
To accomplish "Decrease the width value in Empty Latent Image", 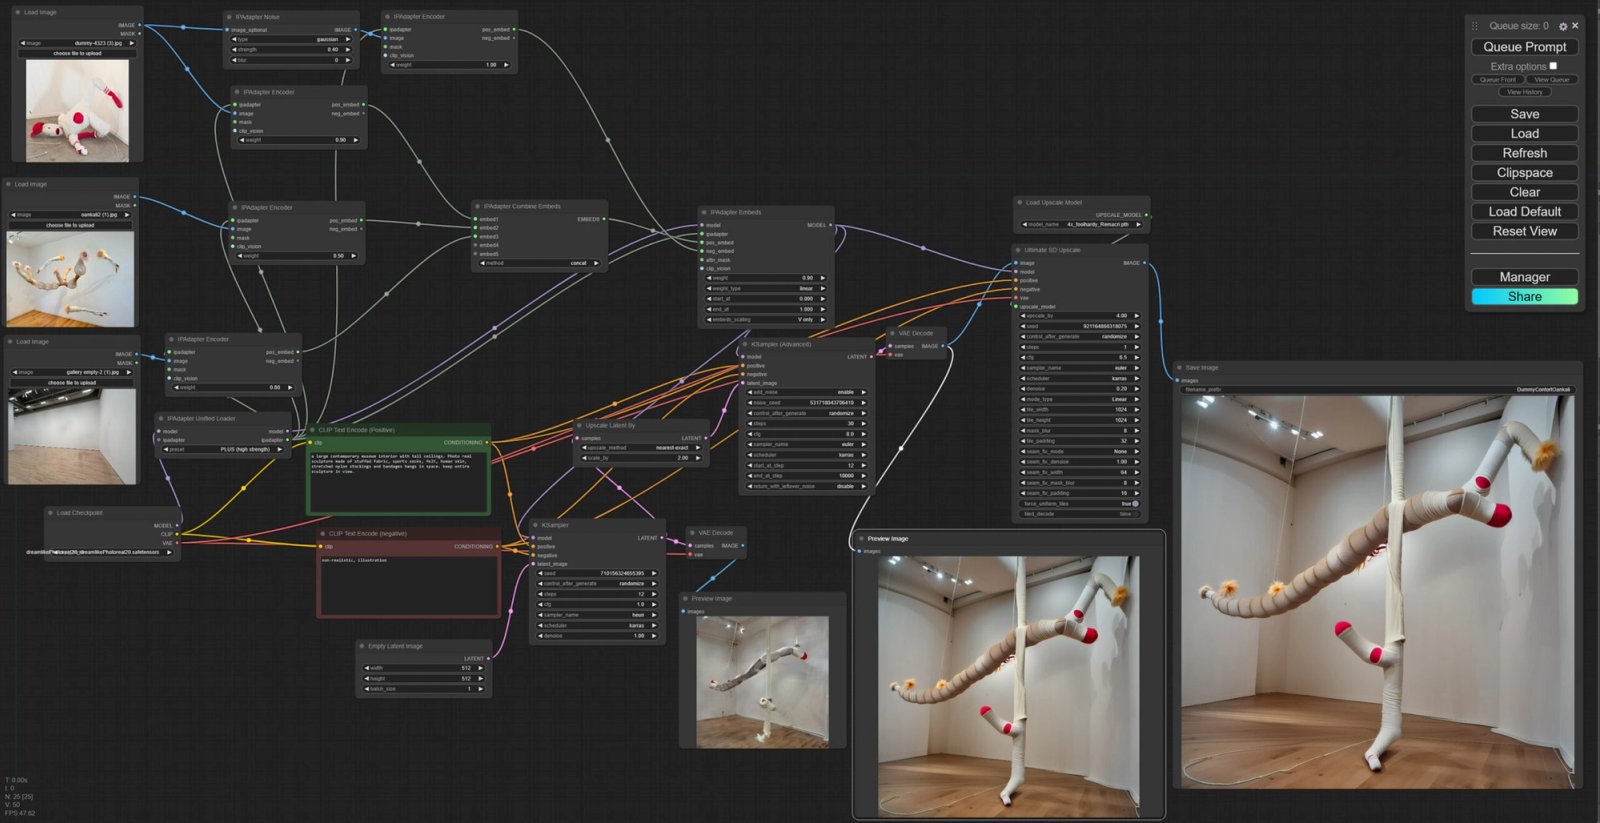I will click(x=368, y=668).
